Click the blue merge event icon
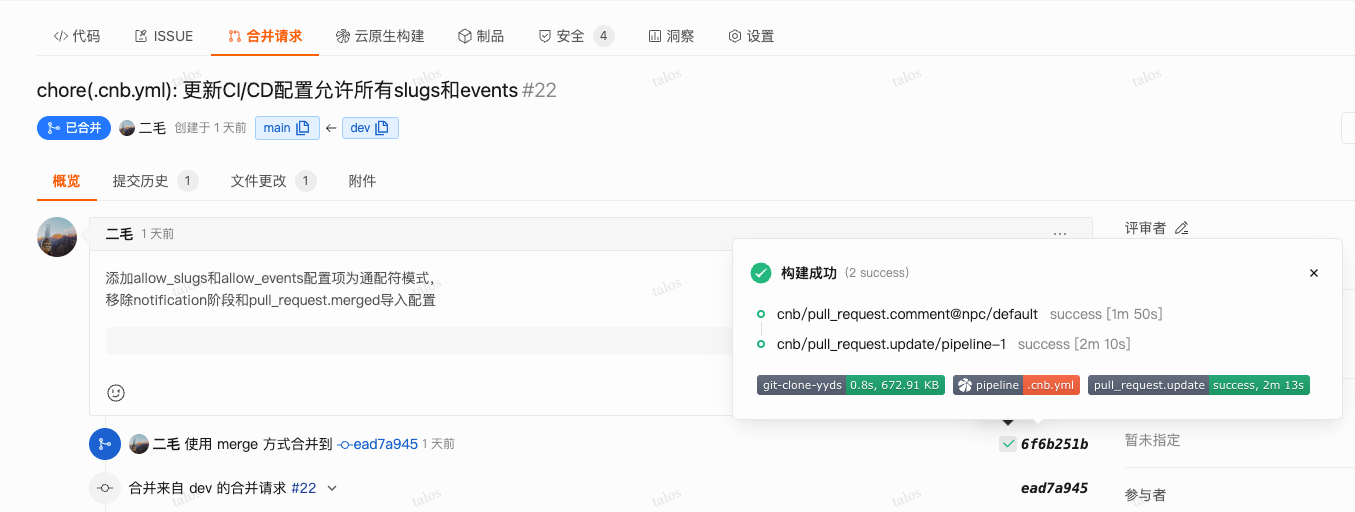The image size is (1355, 512). (105, 444)
